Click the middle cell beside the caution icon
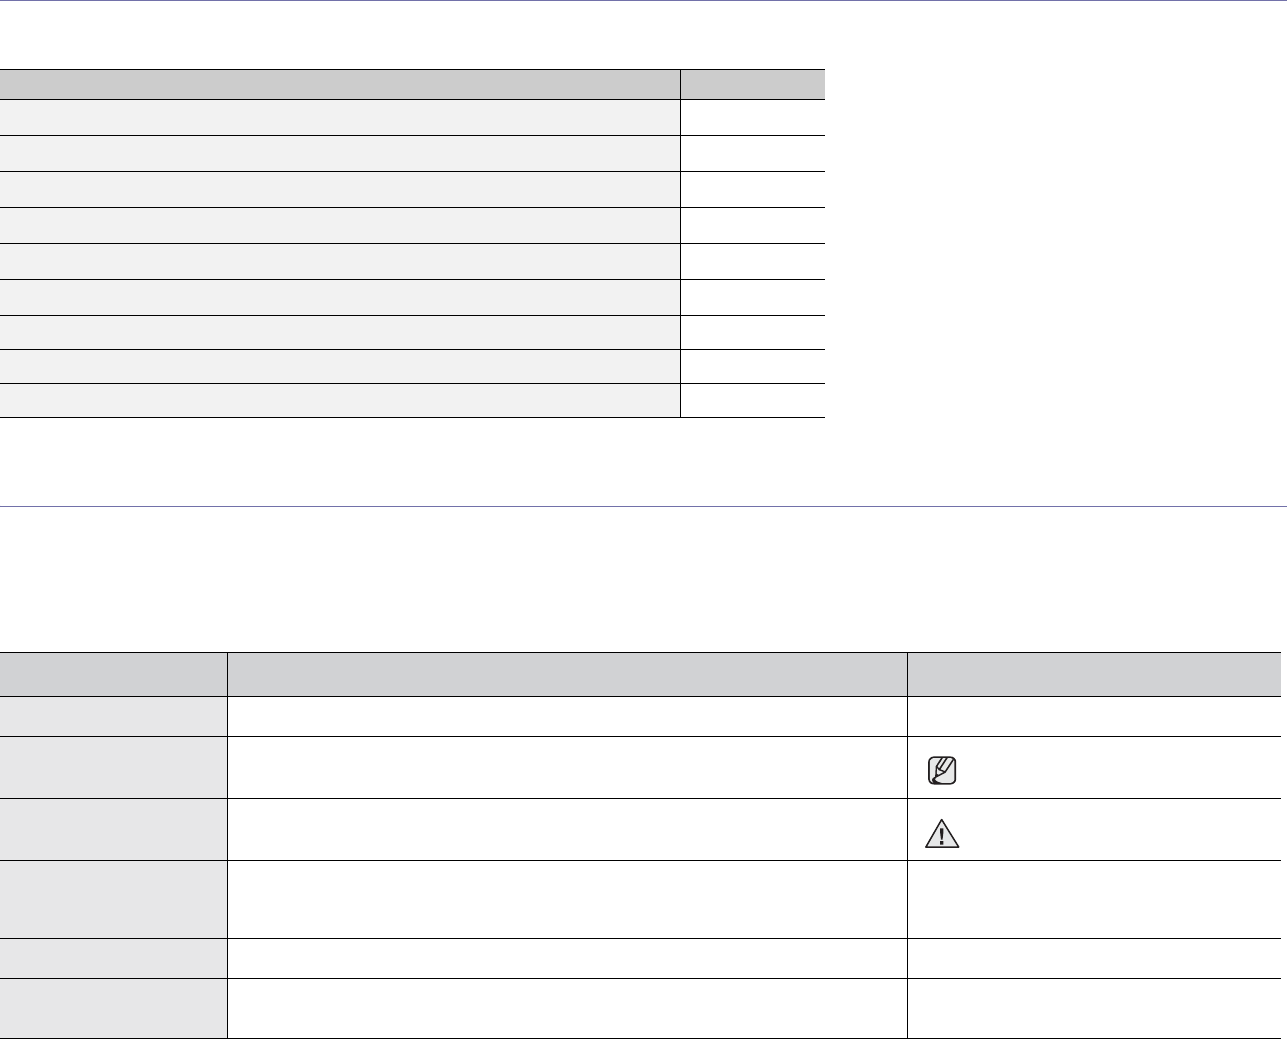This screenshot has height=1039, width=1287. point(567,829)
